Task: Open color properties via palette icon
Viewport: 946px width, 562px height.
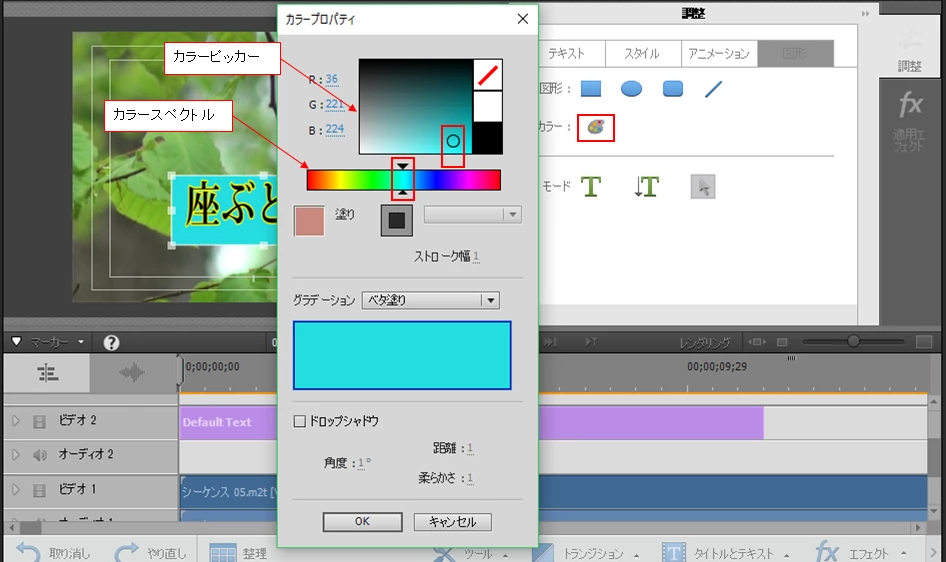Action: point(595,128)
